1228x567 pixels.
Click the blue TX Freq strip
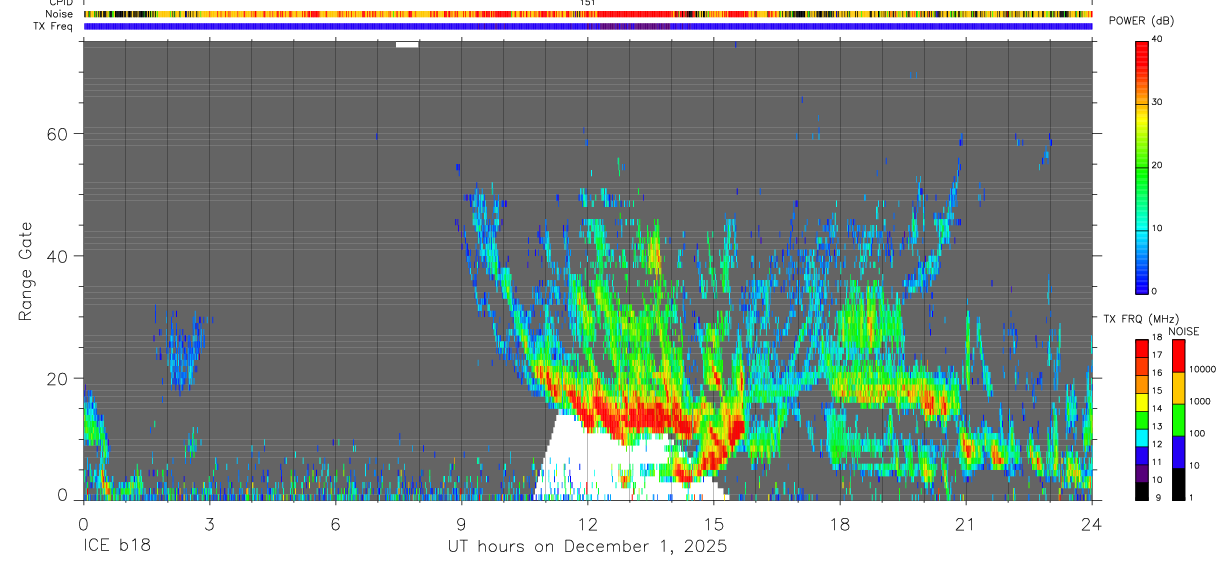pyautogui.click(x=588, y=26)
